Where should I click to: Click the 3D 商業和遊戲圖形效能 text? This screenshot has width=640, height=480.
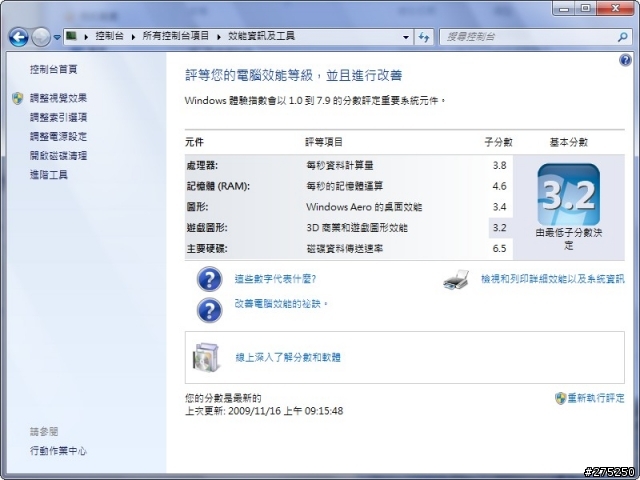point(357,228)
